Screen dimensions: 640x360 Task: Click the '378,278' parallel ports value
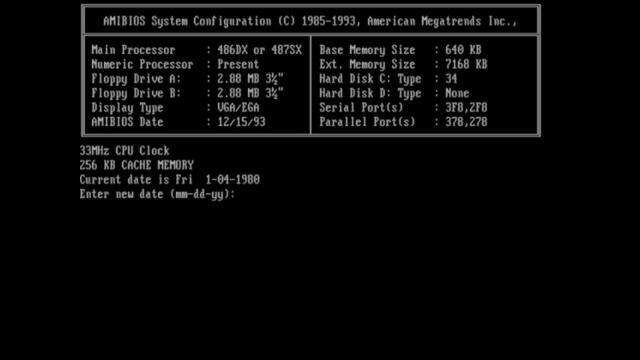(466, 122)
